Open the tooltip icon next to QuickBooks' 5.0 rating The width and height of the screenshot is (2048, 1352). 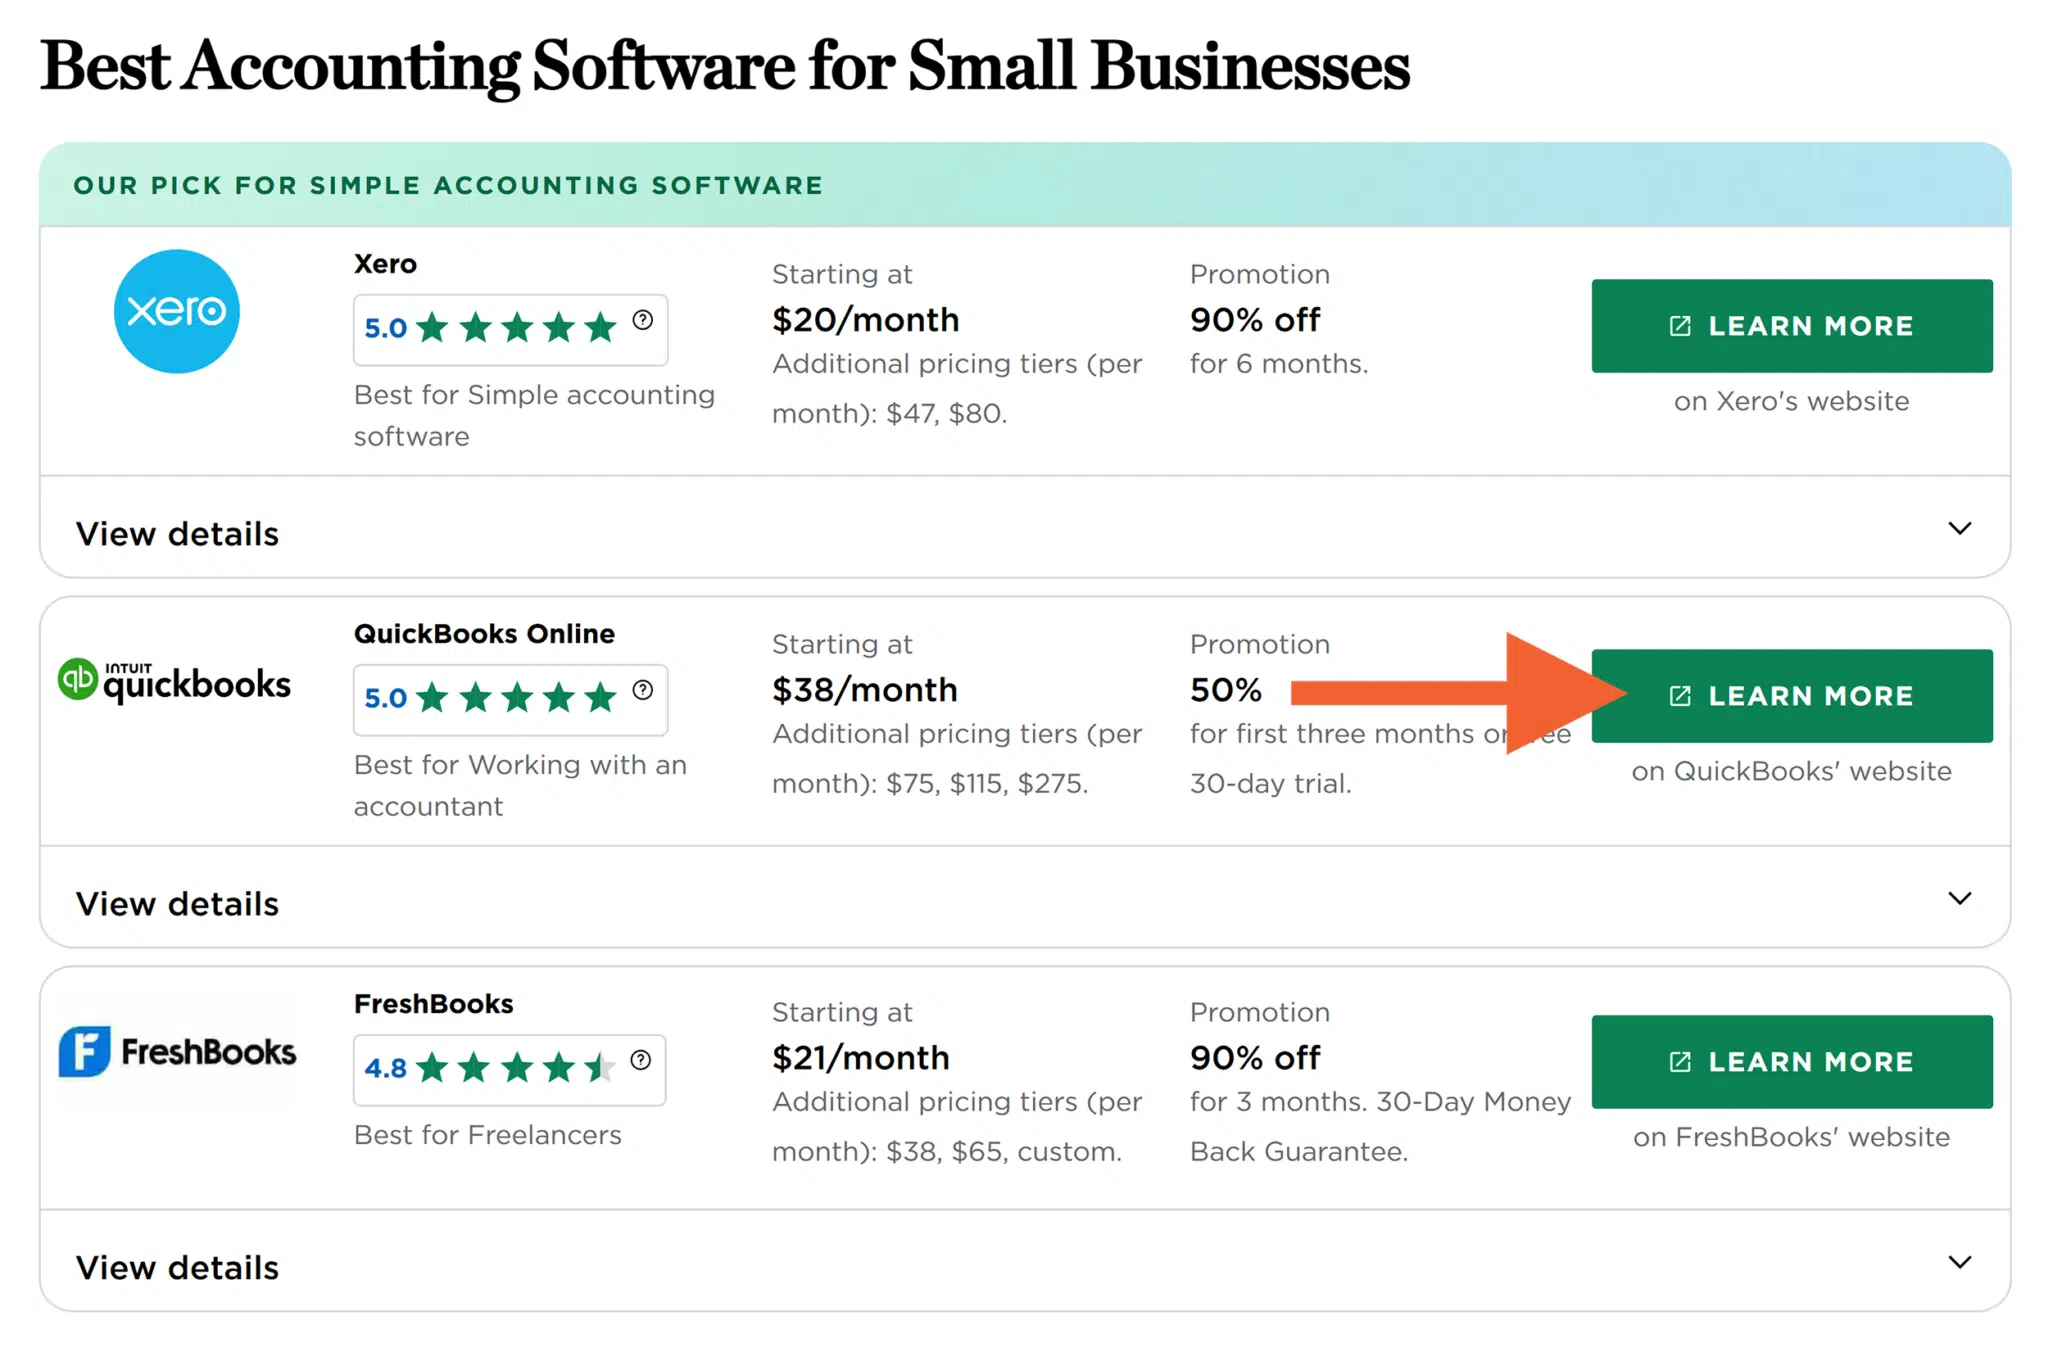pyautogui.click(x=642, y=690)
